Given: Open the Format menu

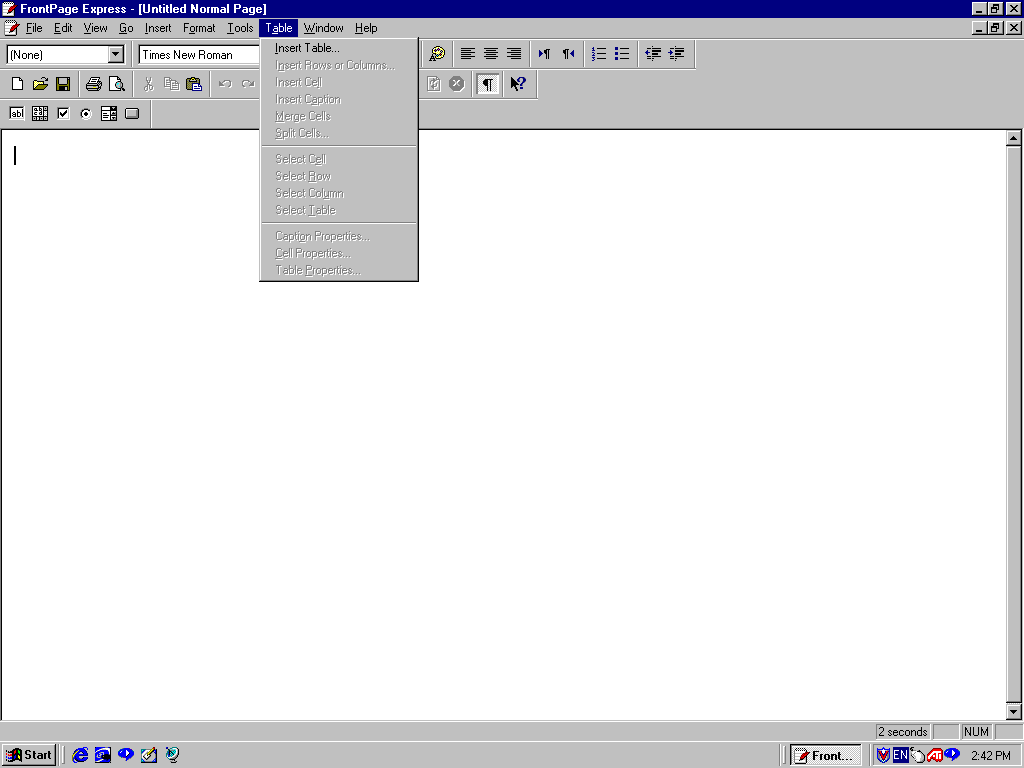Looking at the screenshot, I should [x=199, y=28].
